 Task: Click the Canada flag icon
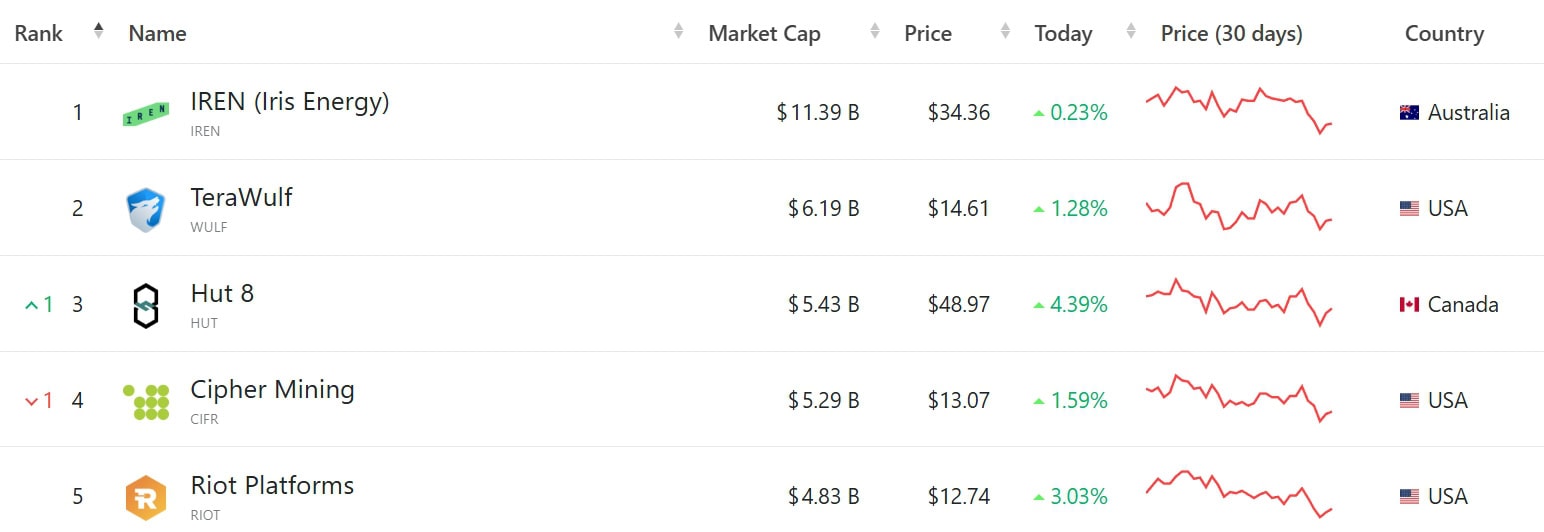tap(1409, 305)
